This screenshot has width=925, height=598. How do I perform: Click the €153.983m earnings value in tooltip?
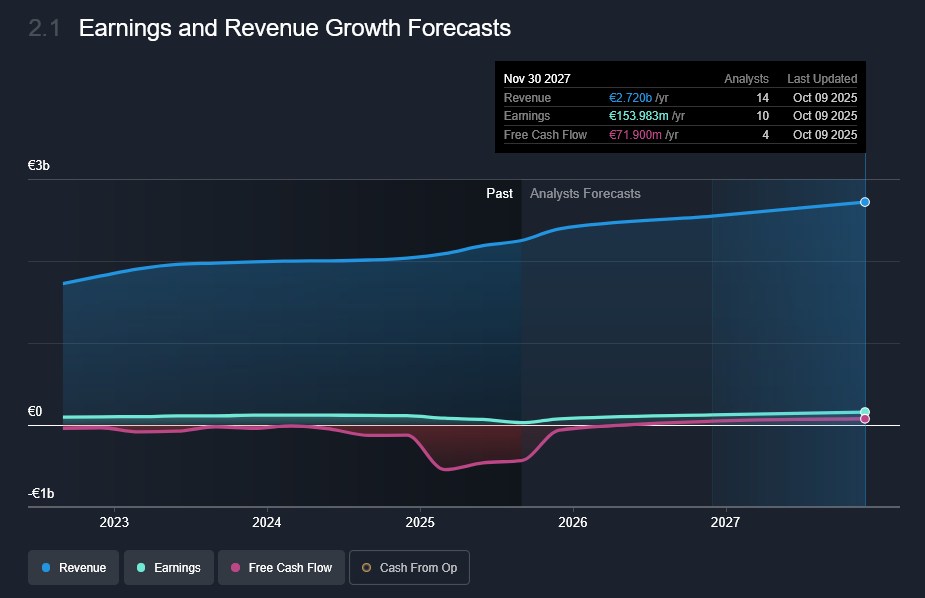tap(637, 116)
